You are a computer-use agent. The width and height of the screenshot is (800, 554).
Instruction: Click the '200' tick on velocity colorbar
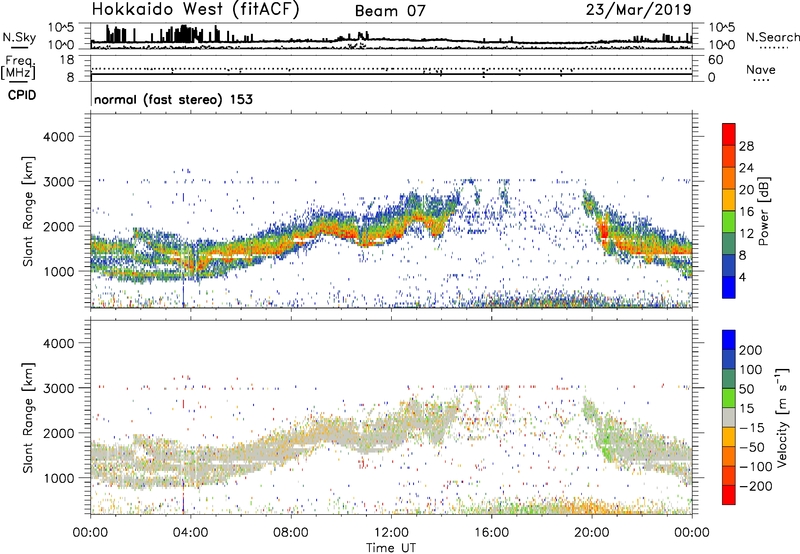point(751,350)
